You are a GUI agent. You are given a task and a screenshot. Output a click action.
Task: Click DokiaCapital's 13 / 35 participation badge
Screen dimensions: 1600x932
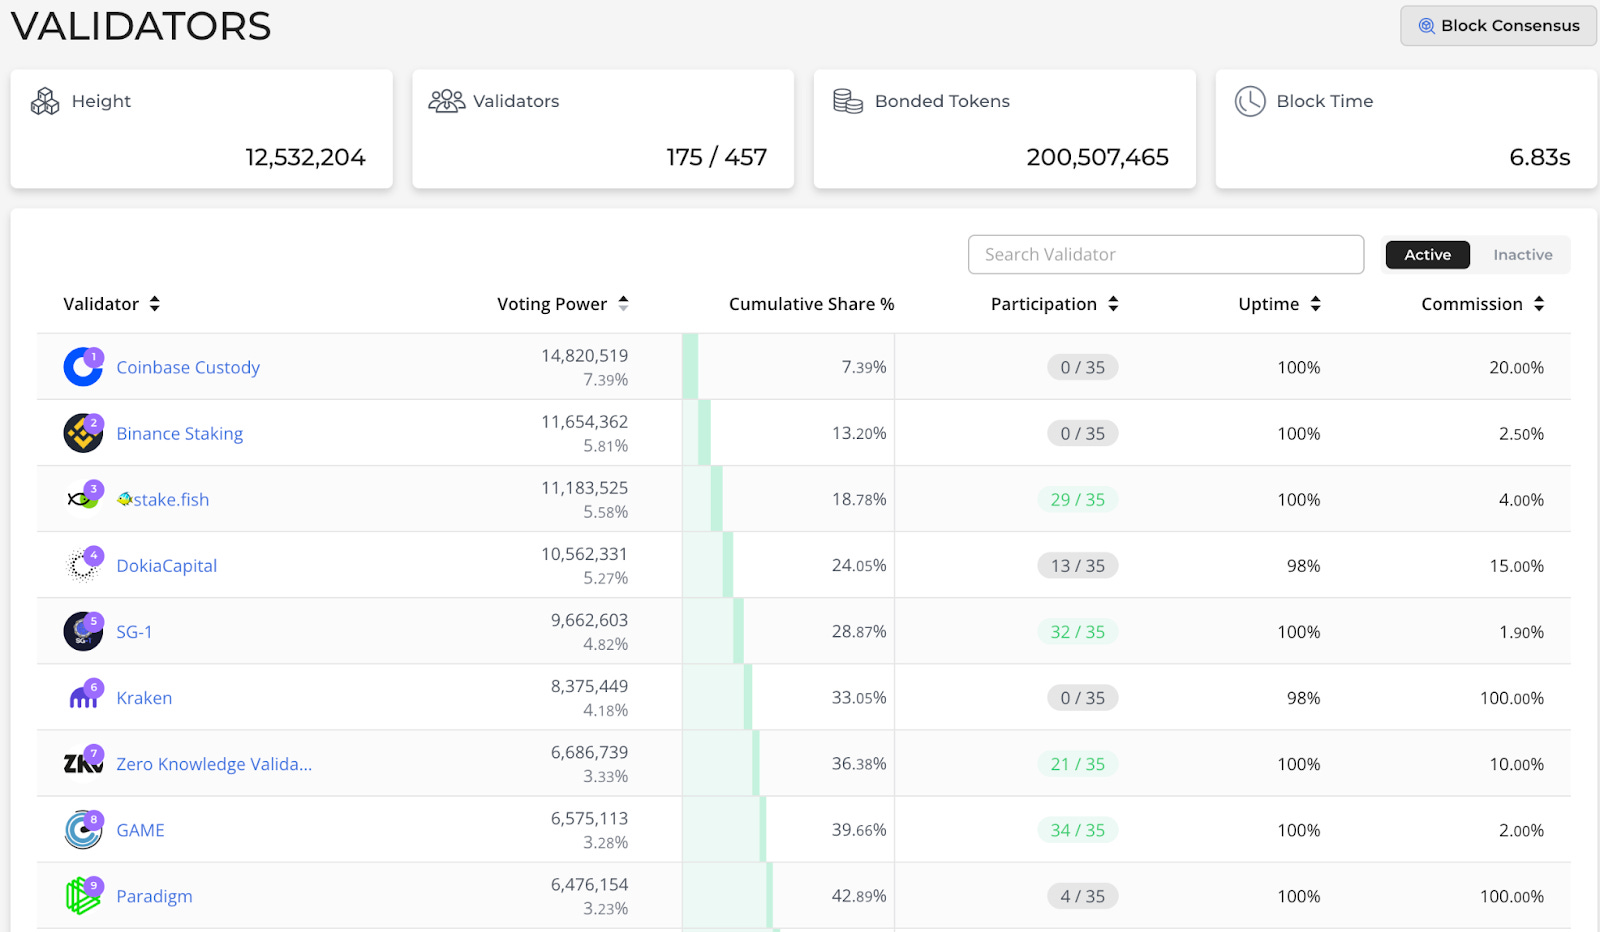tap(1078, 565)
